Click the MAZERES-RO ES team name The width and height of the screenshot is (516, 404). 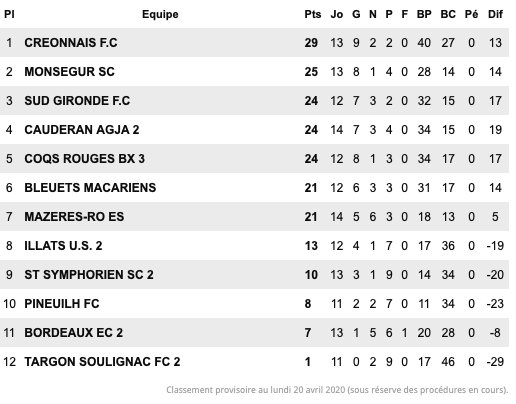click(74, 217)
